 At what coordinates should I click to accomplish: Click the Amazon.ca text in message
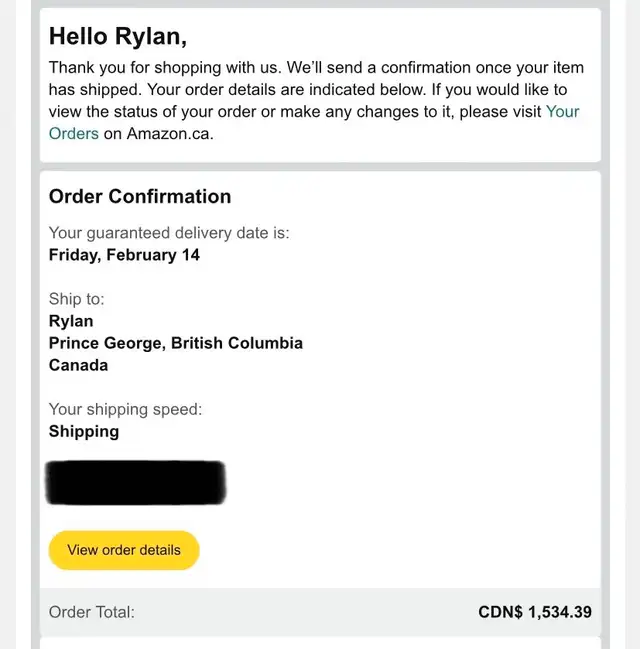point(170,134)
